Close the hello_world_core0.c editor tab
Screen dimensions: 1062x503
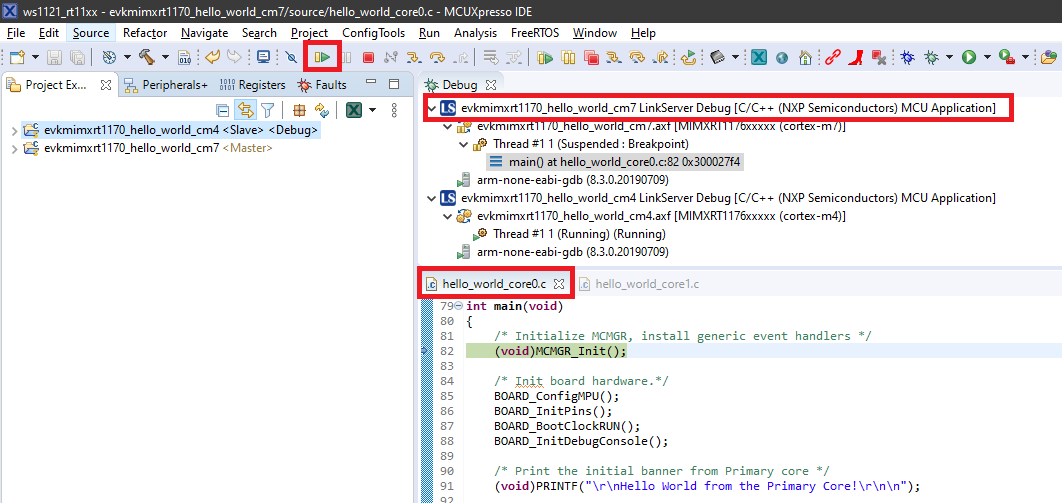coord(559,284)
